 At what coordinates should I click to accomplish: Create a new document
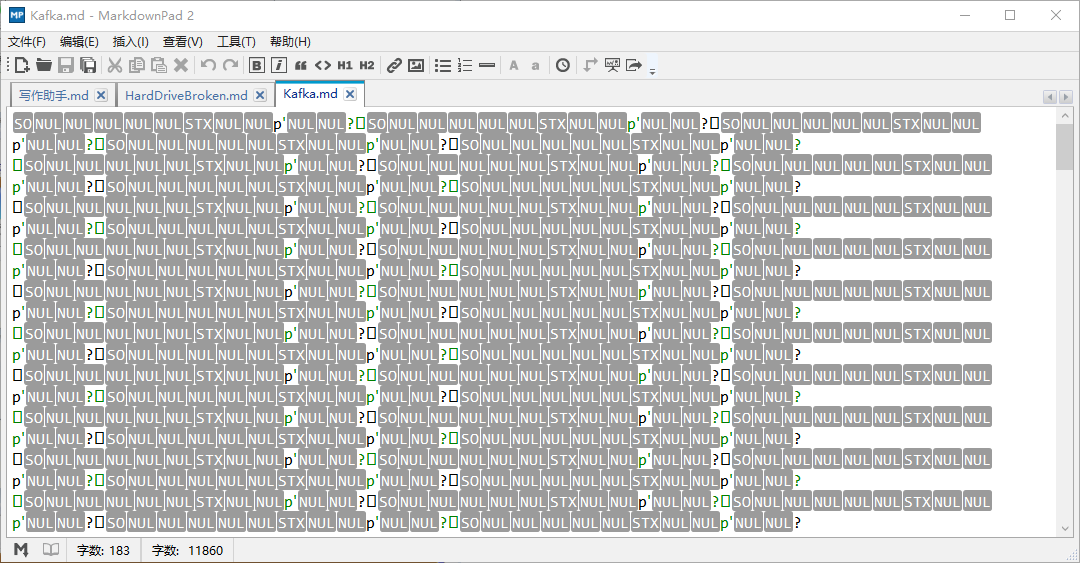(x=22, y=65)
